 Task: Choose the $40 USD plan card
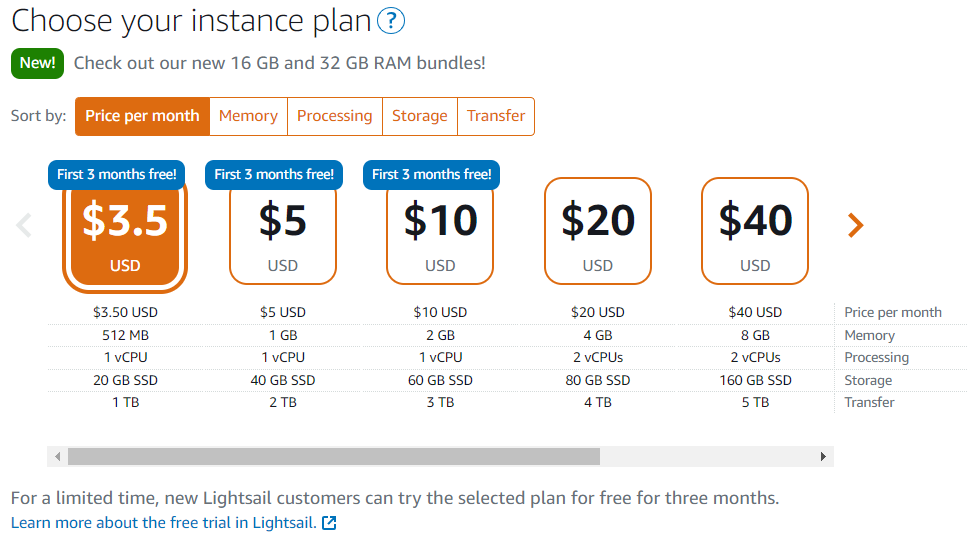755,231
